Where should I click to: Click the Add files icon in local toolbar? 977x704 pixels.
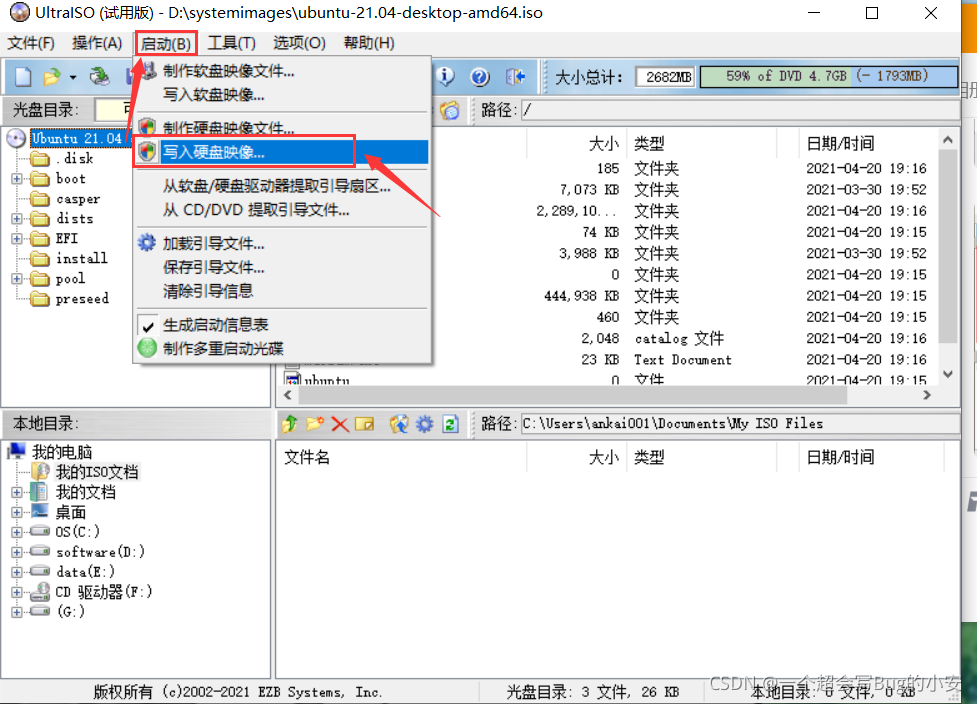click(x=399, y=424)
